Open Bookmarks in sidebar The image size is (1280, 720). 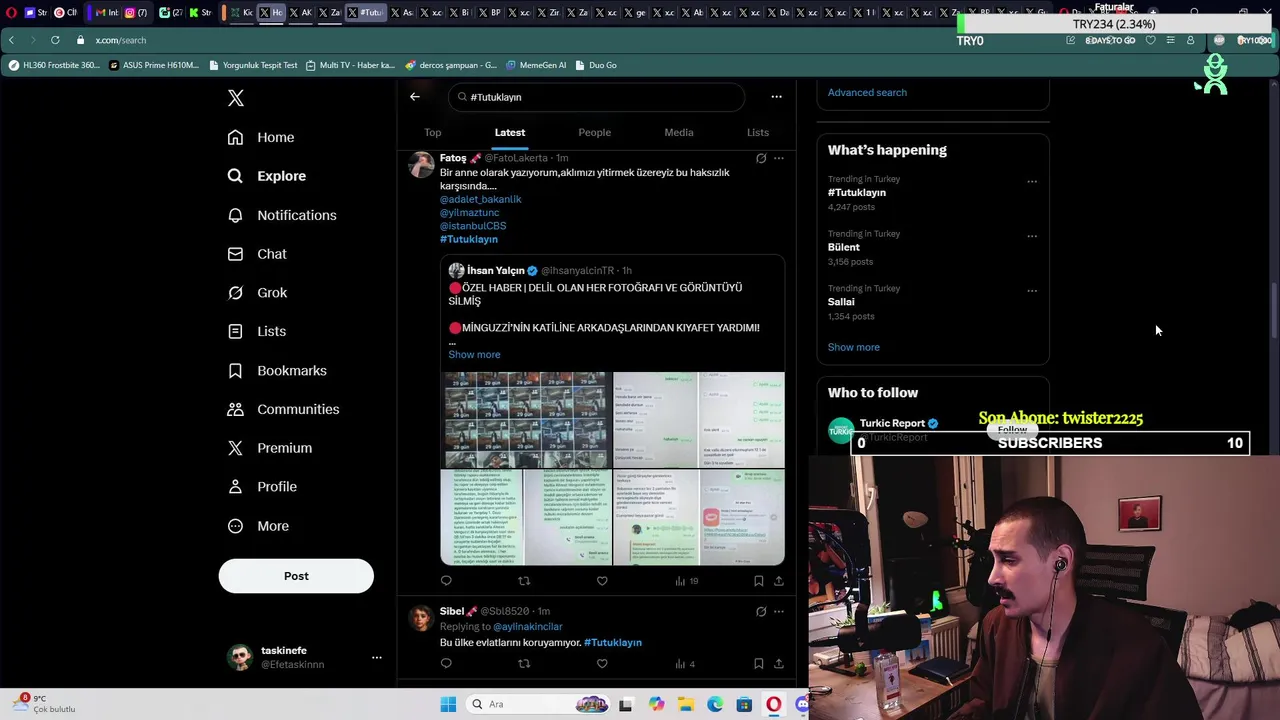(x=277, y=370)
